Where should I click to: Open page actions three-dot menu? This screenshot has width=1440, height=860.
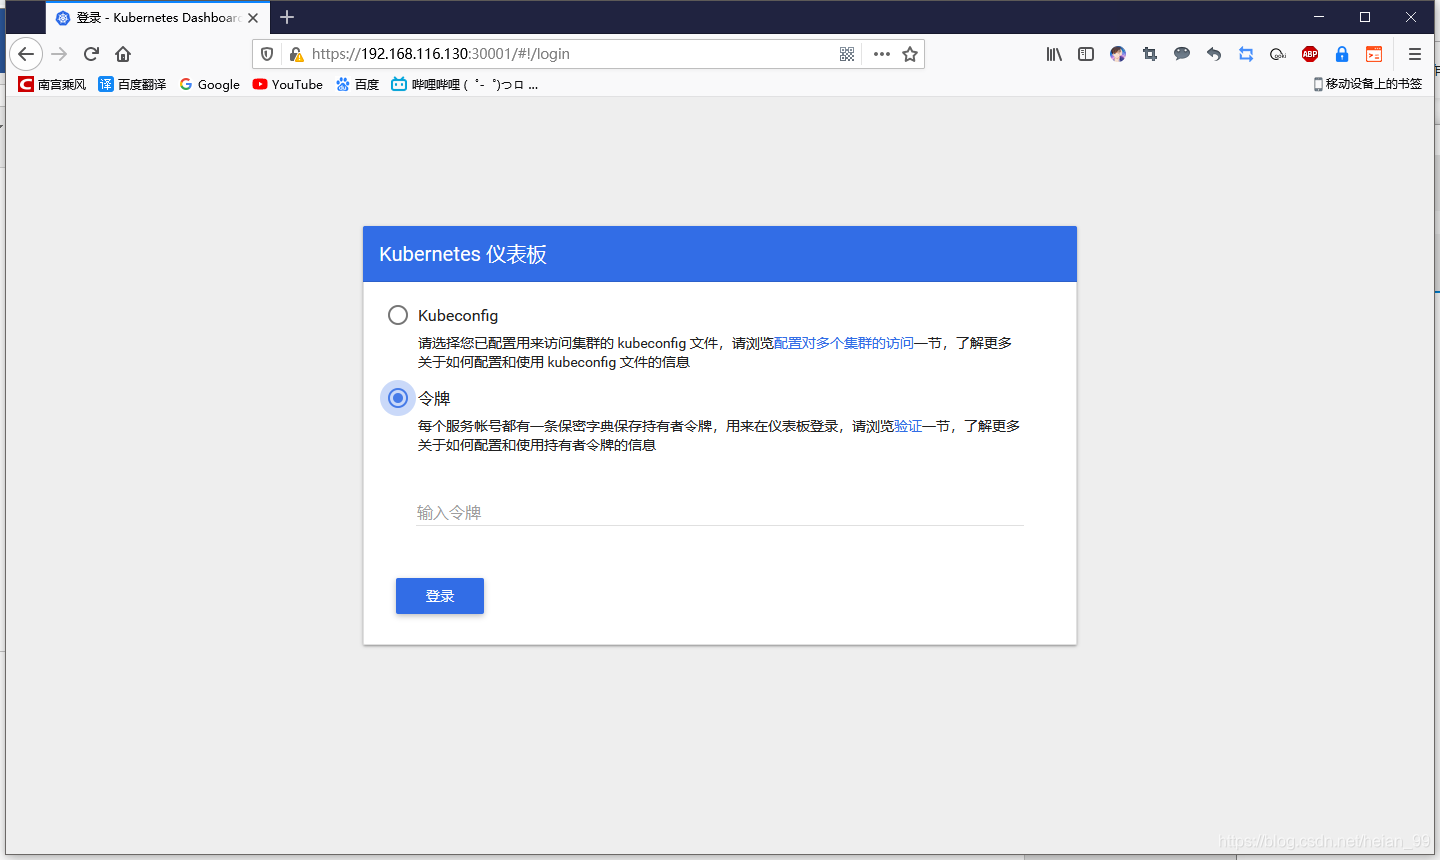[x=881, y=54]
